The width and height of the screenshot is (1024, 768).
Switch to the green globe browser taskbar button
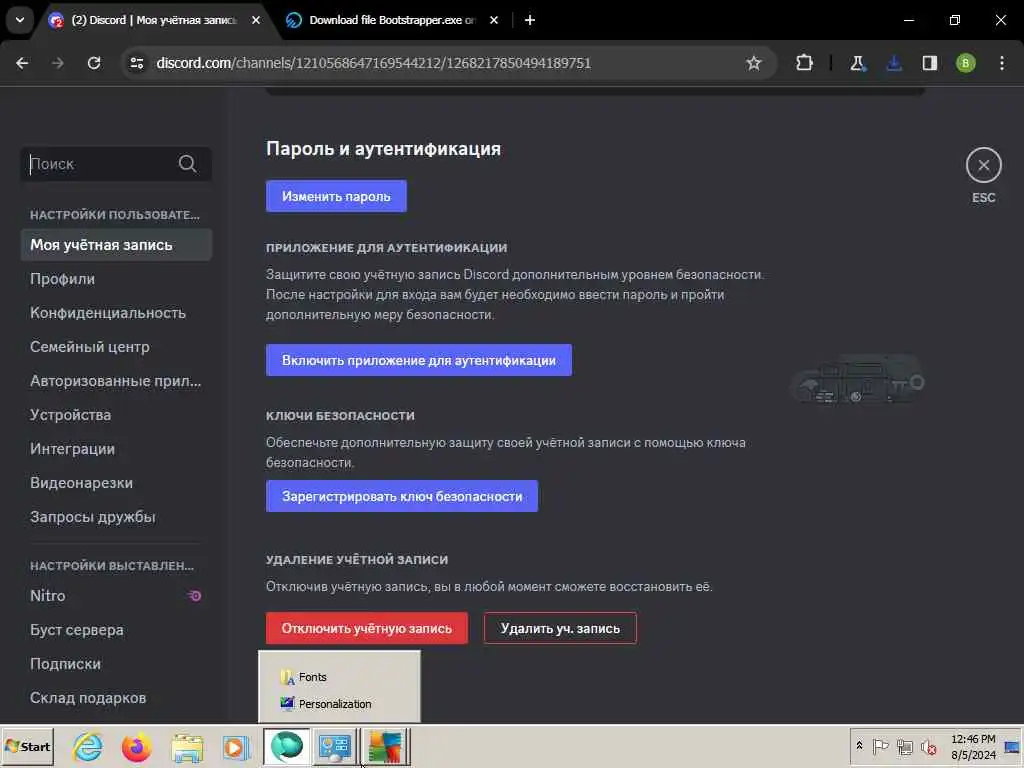(x=286, y=746)
